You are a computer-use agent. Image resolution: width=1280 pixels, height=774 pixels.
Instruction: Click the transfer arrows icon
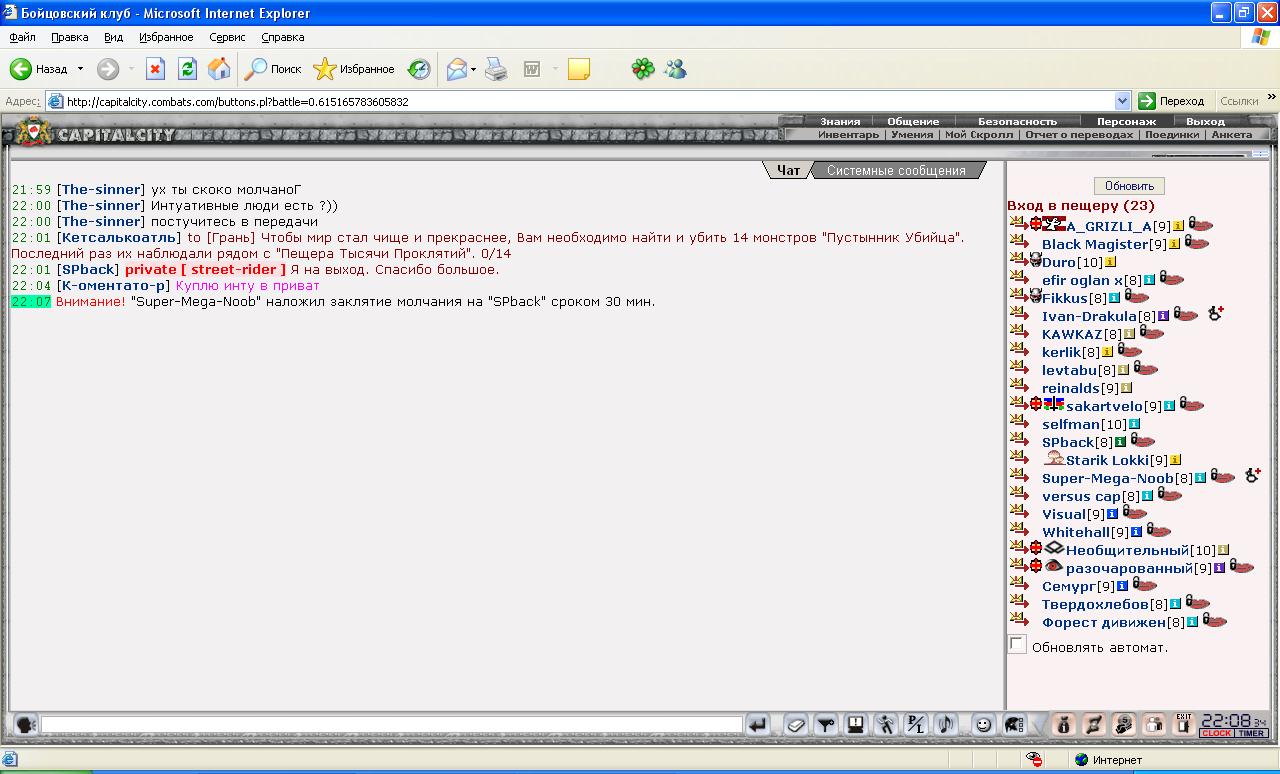pos(1094,725)
